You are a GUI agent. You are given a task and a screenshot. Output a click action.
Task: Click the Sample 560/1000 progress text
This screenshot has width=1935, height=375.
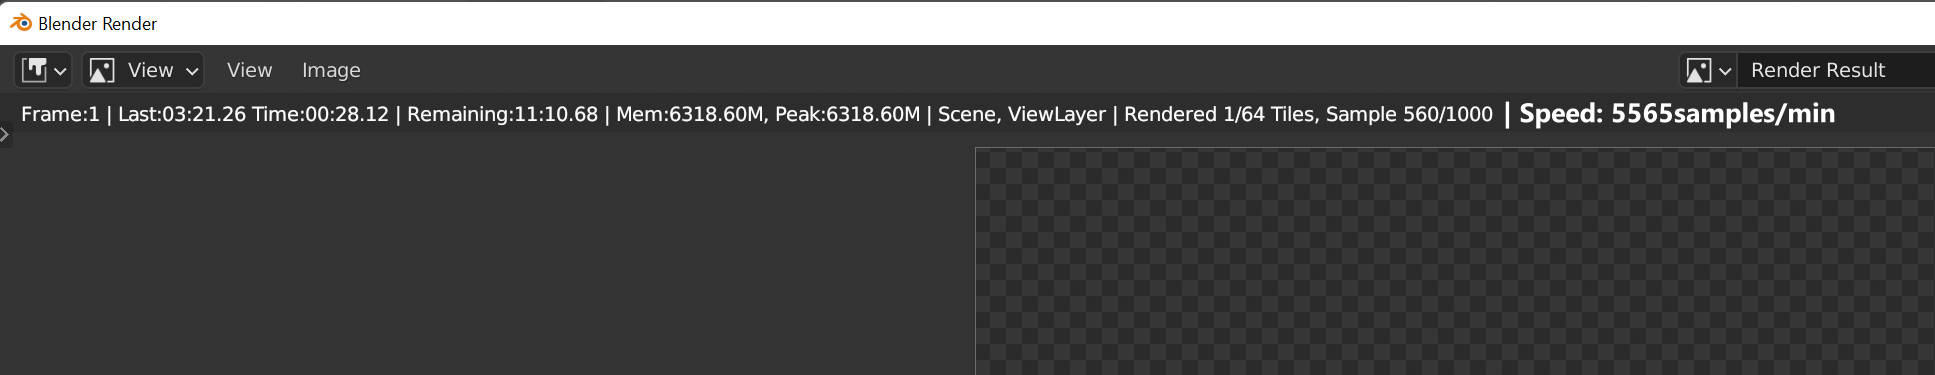[1409, 114]
